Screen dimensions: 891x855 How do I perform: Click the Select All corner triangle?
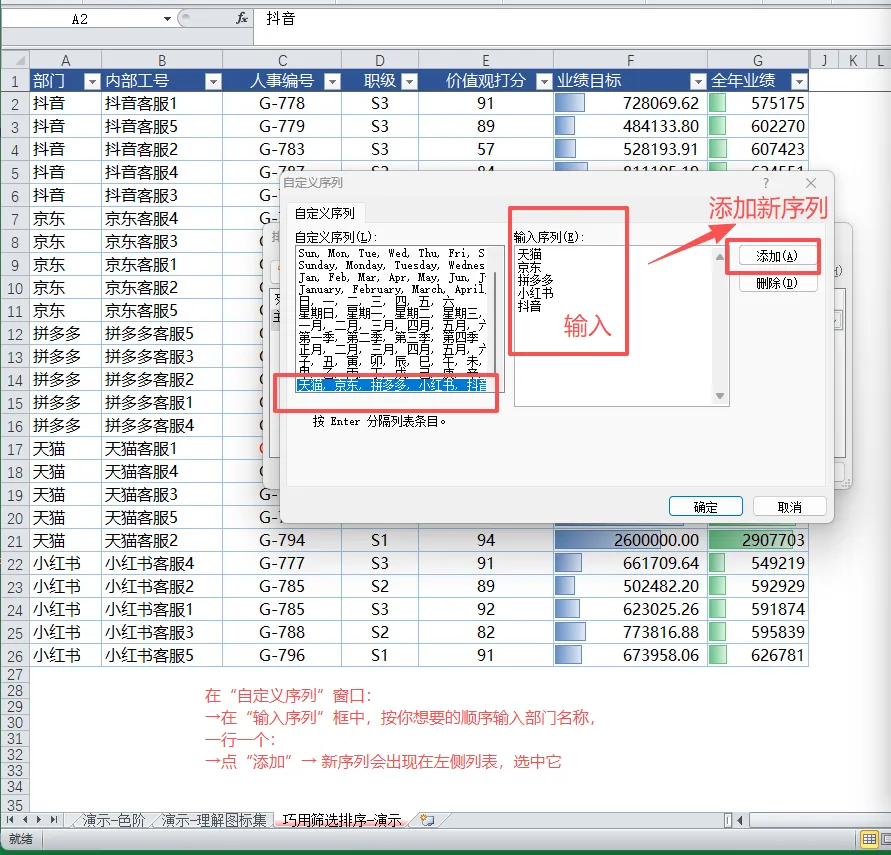pyautogui.click(x=16, y=60)
